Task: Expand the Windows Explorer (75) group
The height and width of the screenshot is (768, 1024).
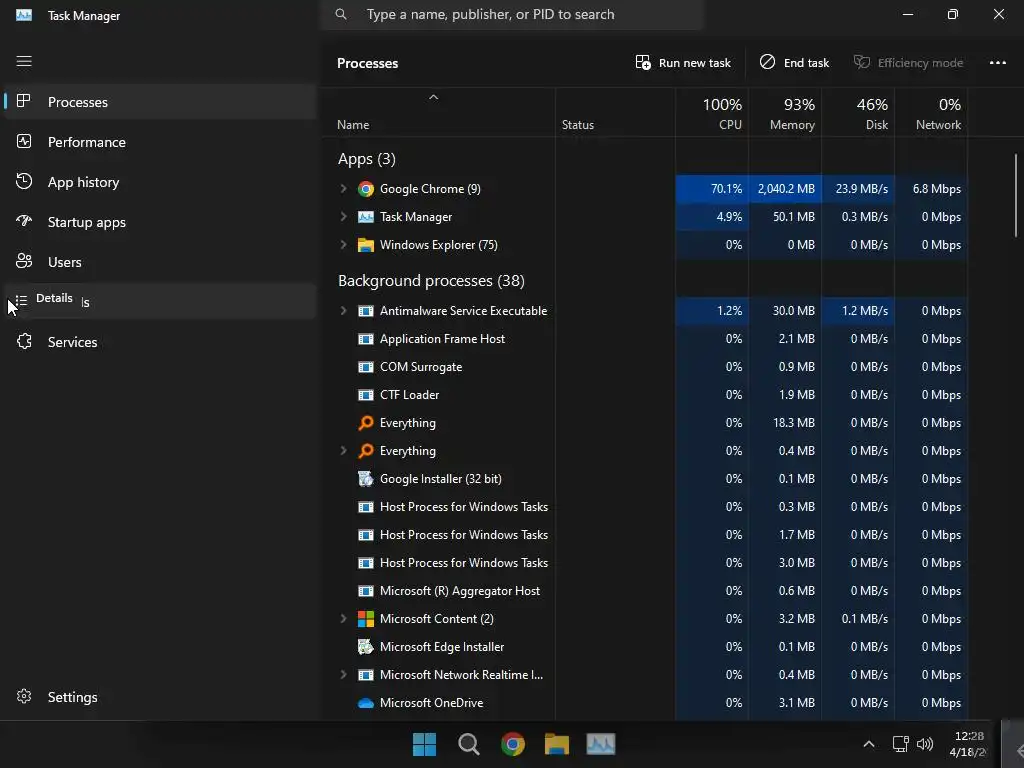Action: tap(344, 245)
